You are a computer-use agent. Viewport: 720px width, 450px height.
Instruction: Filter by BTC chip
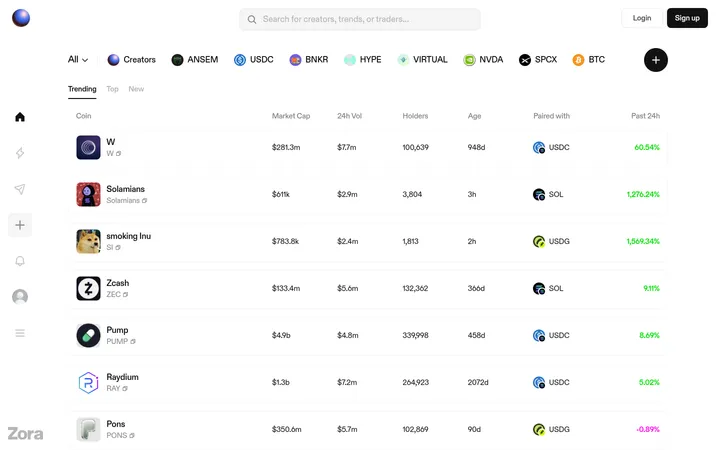589,60
